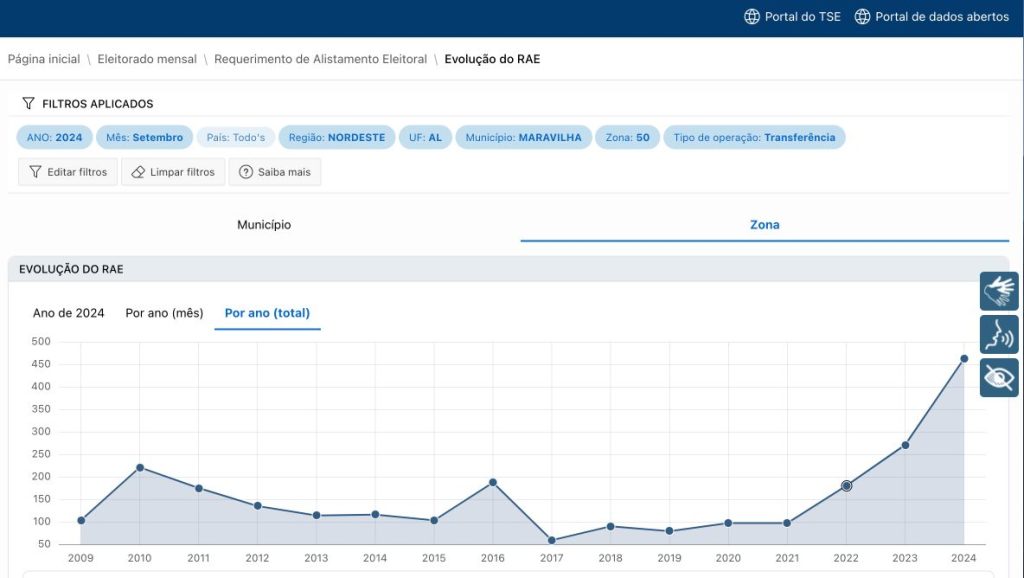
Task: Click the Tipo de operação: Transferência chip
Action: click(x=754, y=138)
